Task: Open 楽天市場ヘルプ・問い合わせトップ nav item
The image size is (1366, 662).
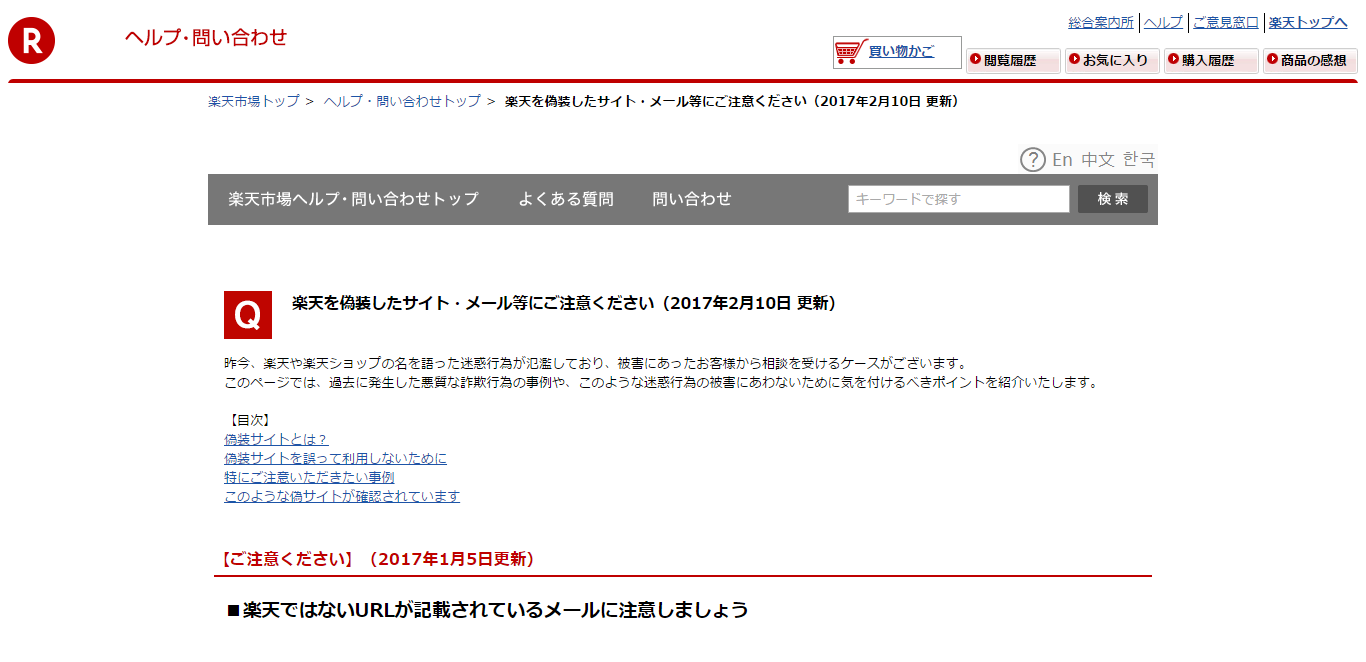Action: (354, 199)
